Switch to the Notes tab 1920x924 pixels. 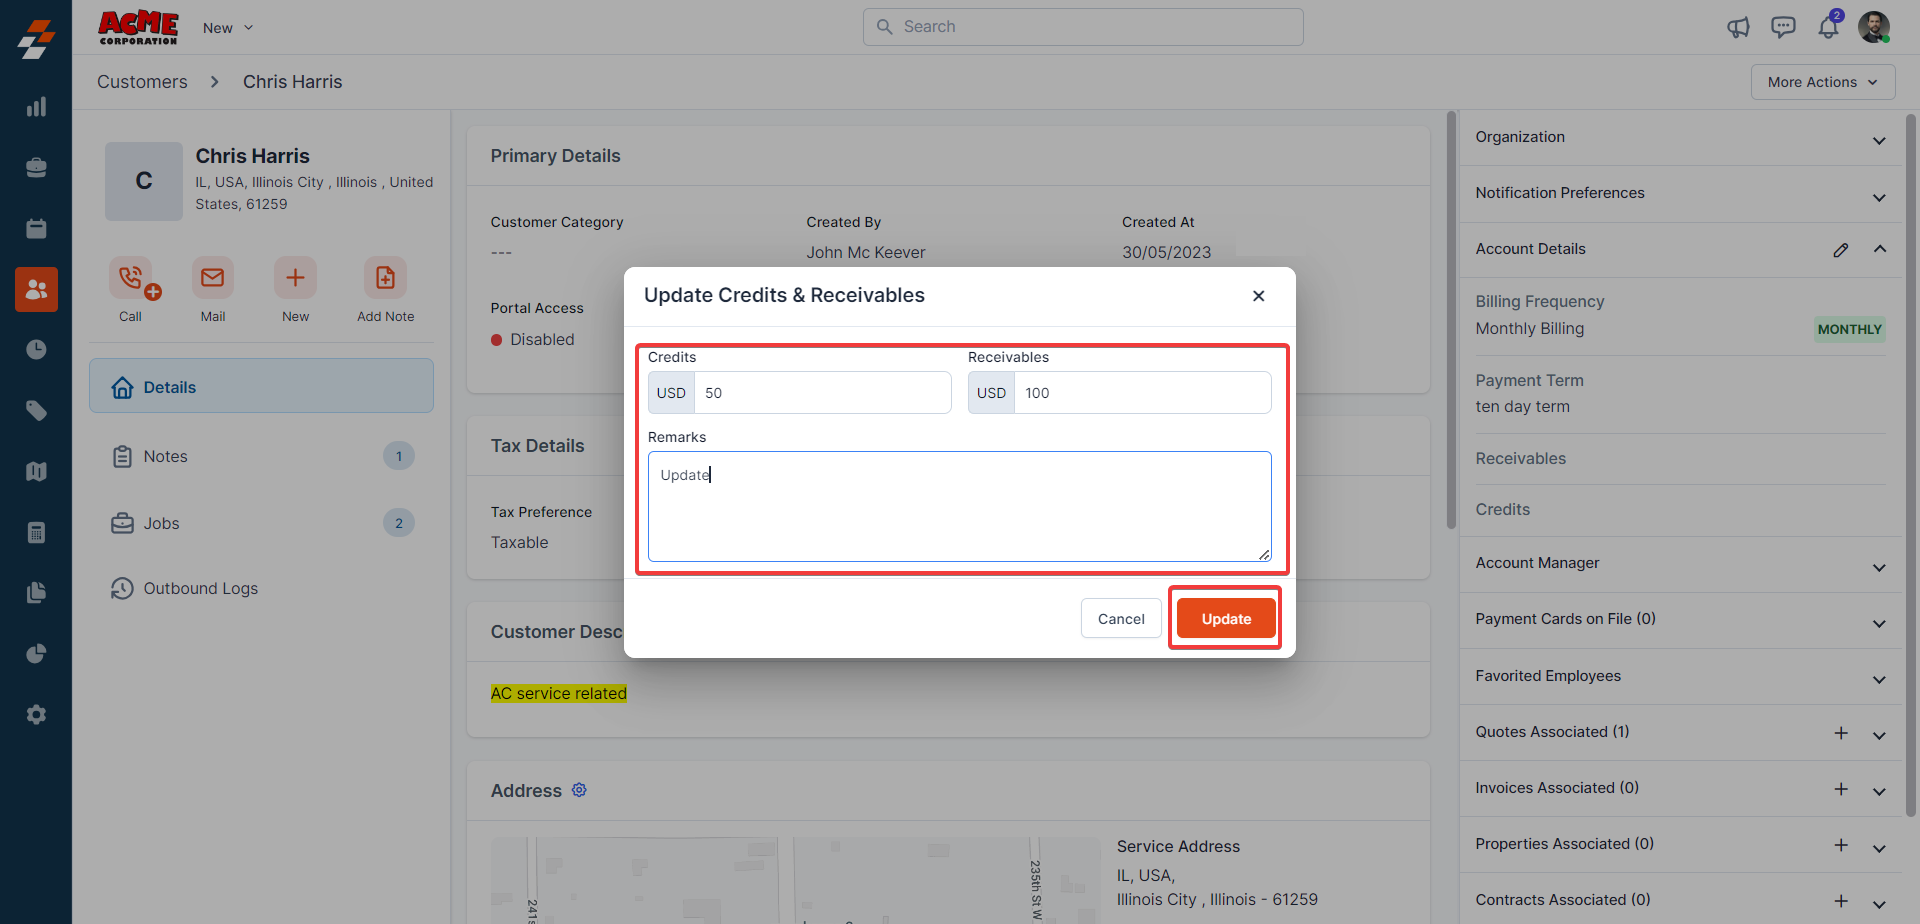[166, 457]
